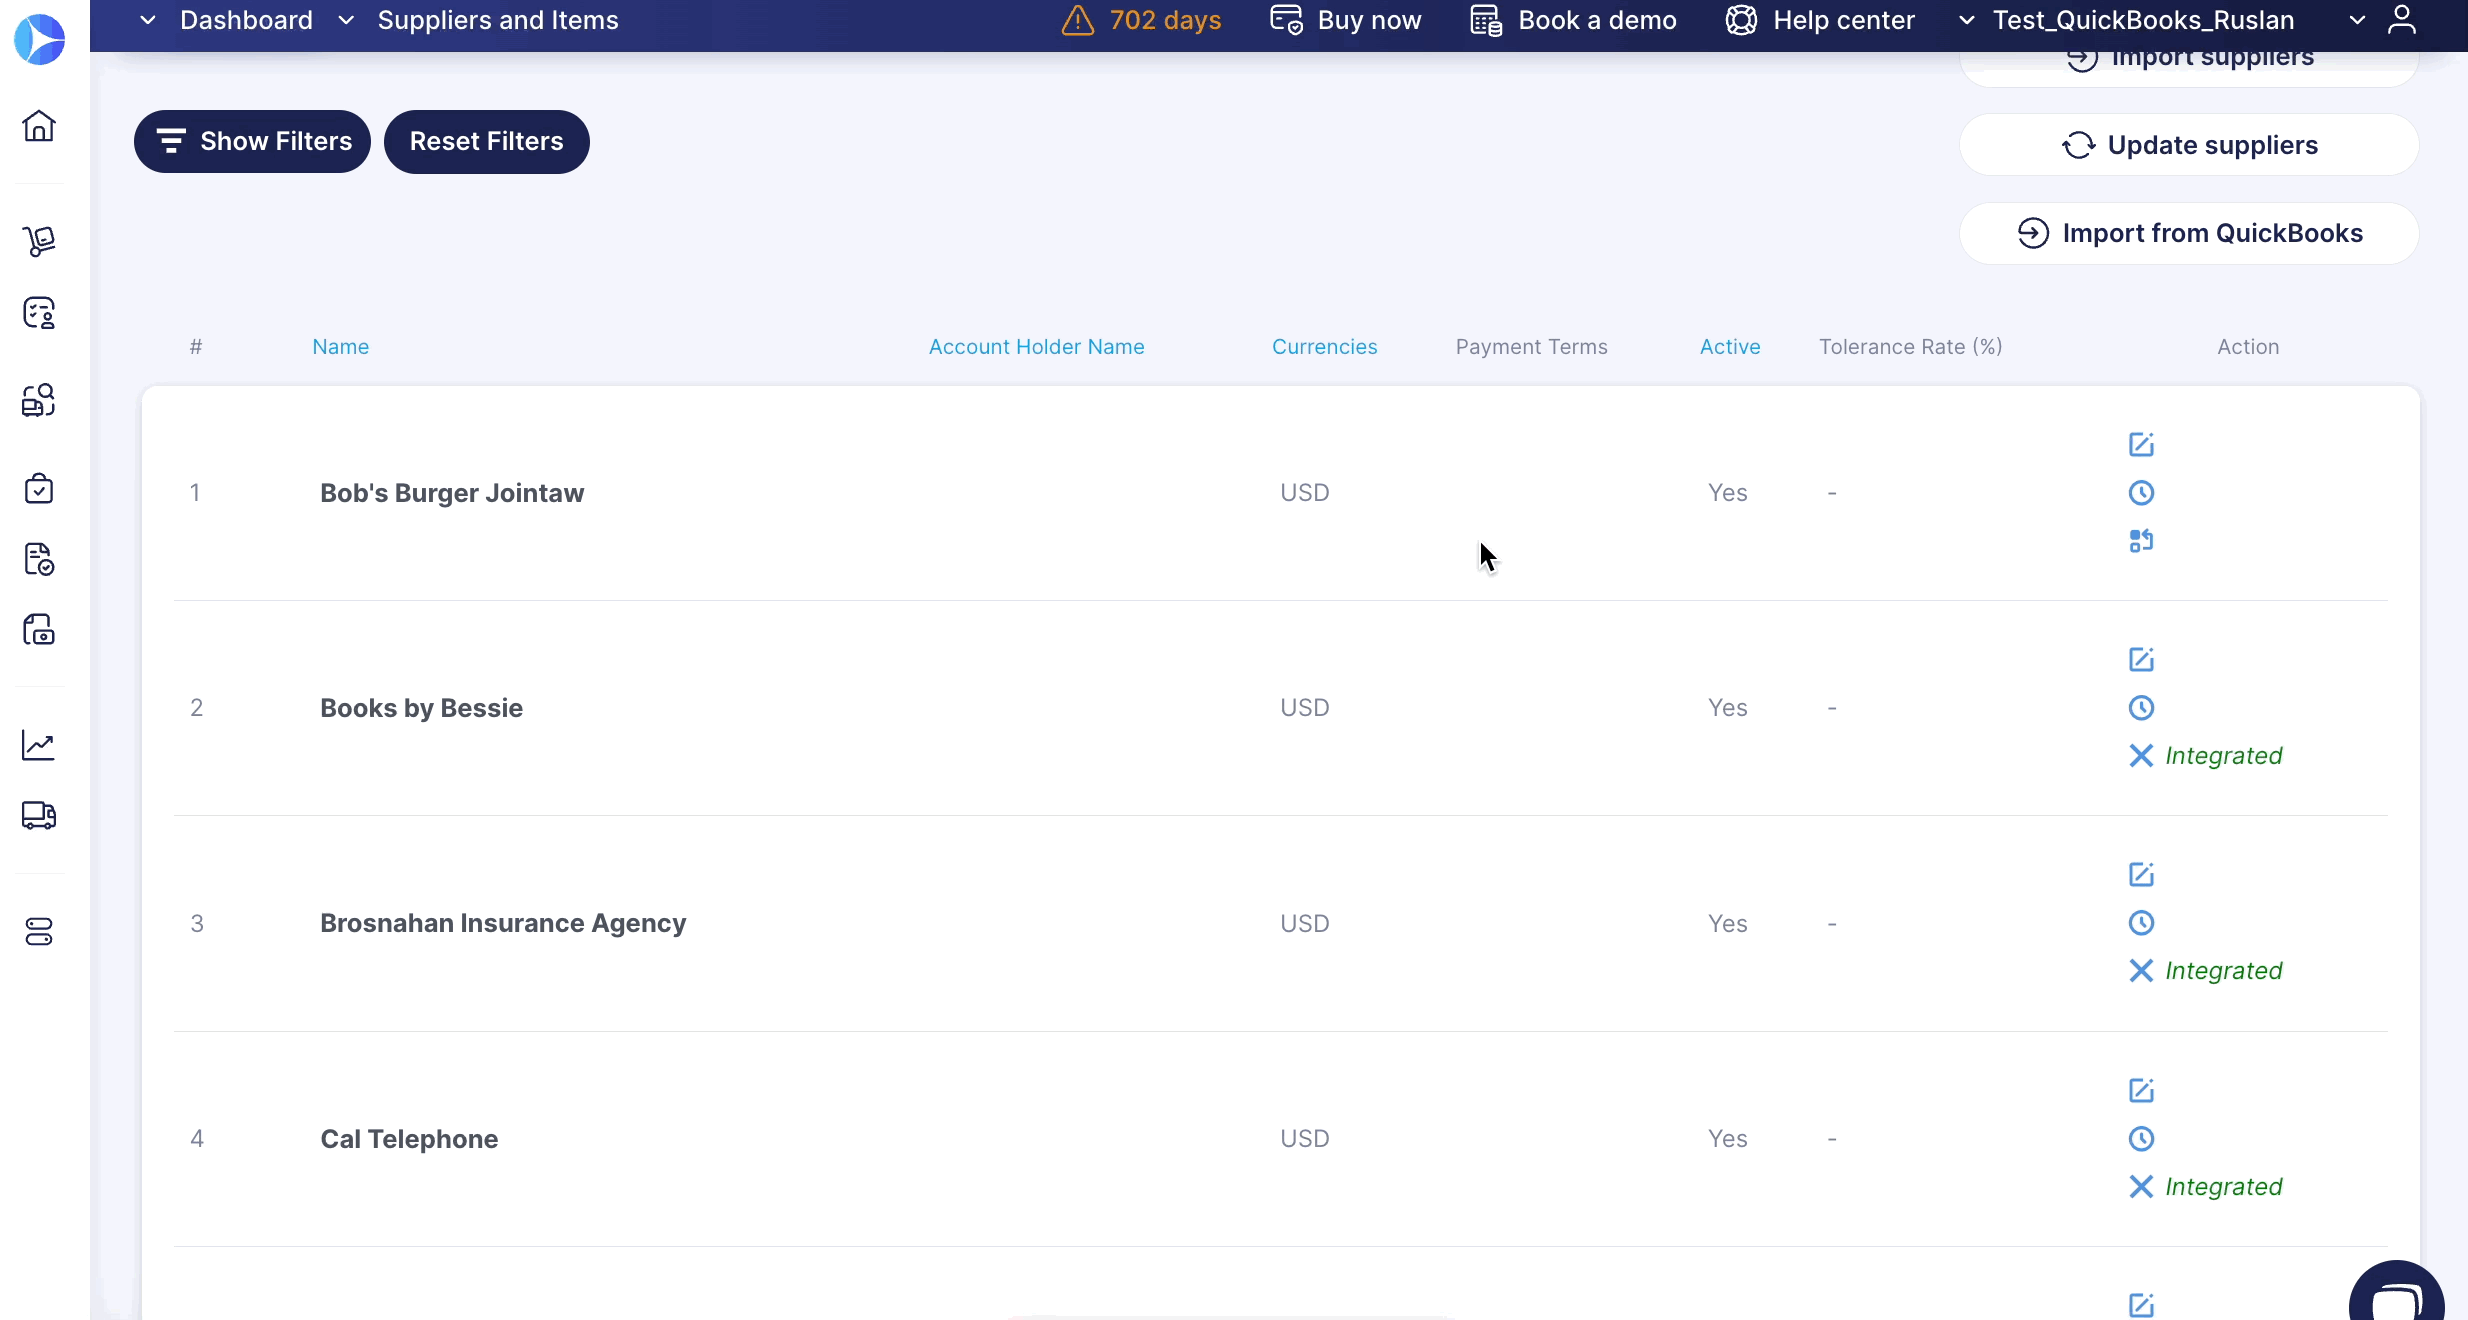The height and width of the screenshot is (1320, 2468).
Task: Edit supplier Brosnahan Insurance Agency
Action: point(2141,875)
